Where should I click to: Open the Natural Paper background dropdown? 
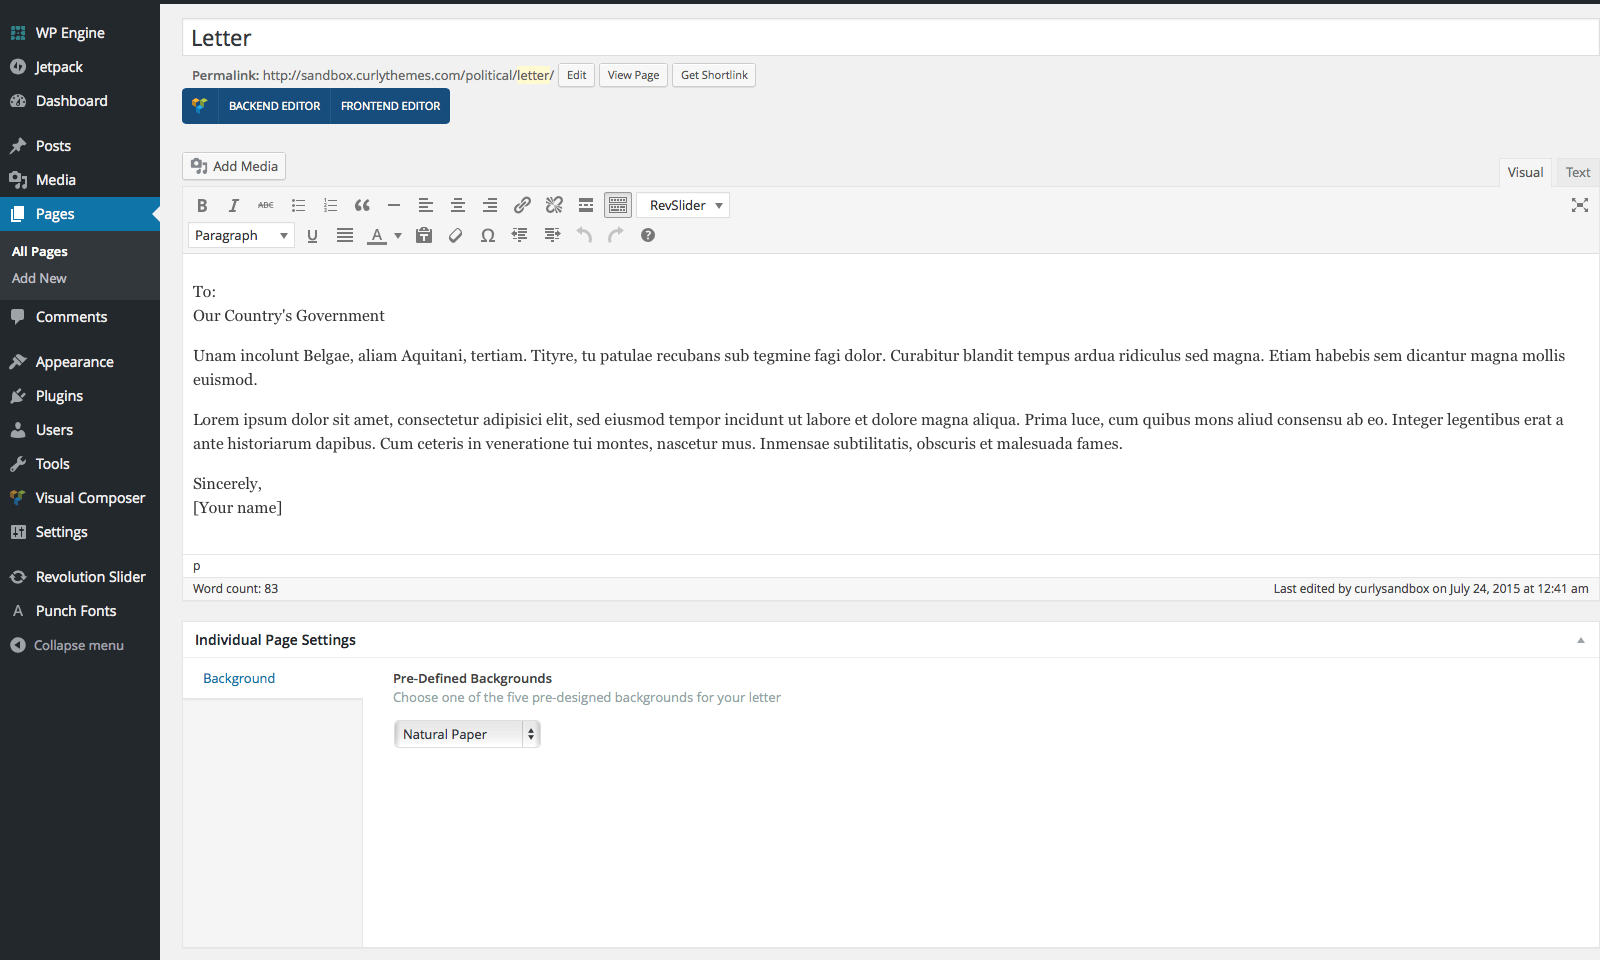467,734
